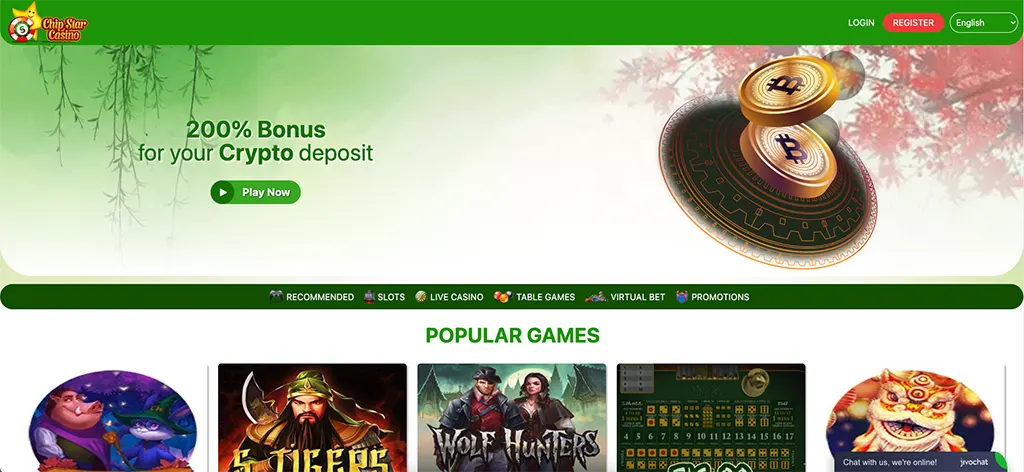Screen dimensions: 1024x472
Task: Open the Wolf Hunters game thumbnail
Action: click(x=512, y=418)
